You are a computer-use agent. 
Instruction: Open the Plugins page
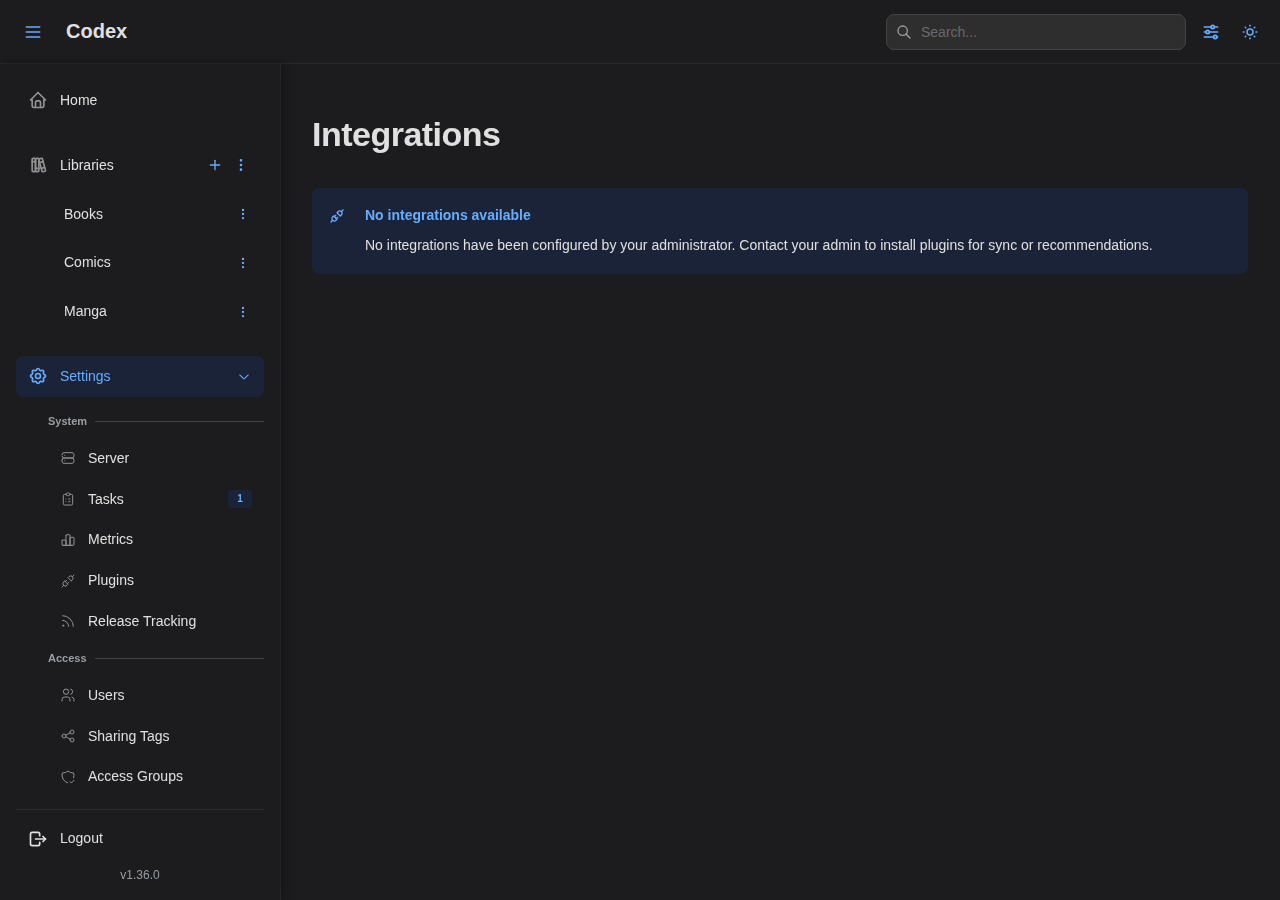[156, 580]
